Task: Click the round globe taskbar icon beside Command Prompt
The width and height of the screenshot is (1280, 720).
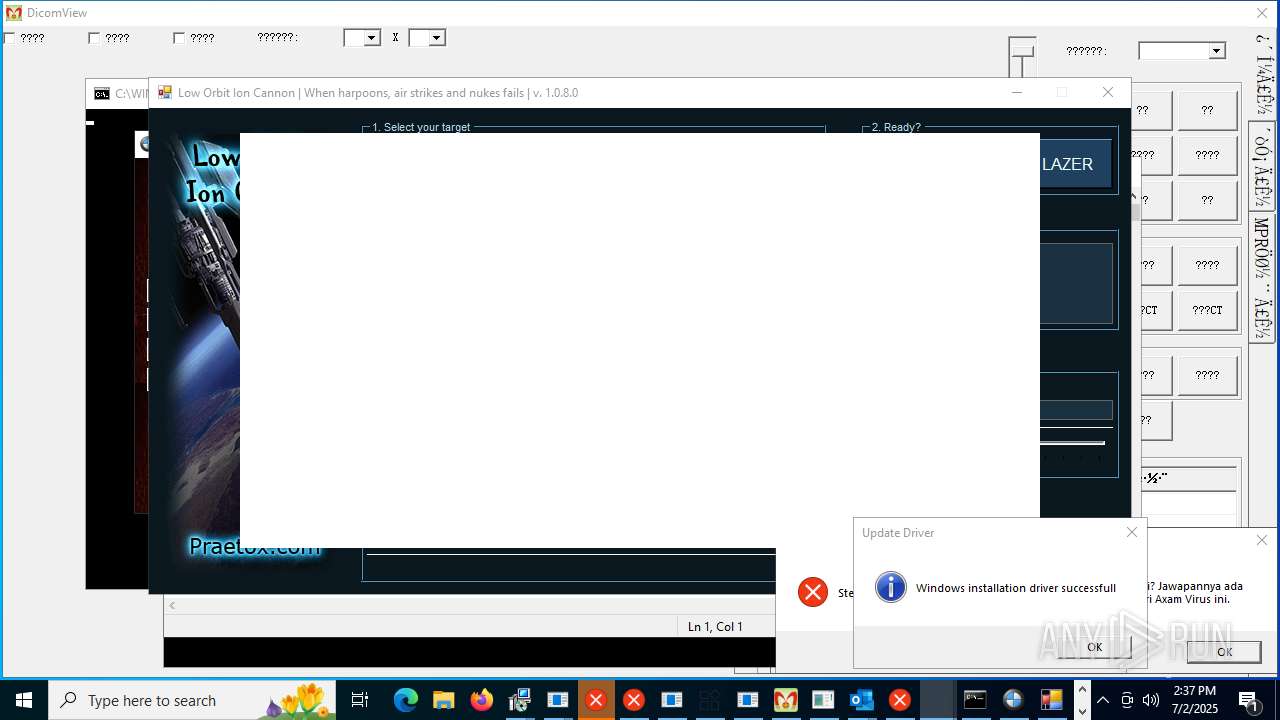Action: (x=1013, y=700)
